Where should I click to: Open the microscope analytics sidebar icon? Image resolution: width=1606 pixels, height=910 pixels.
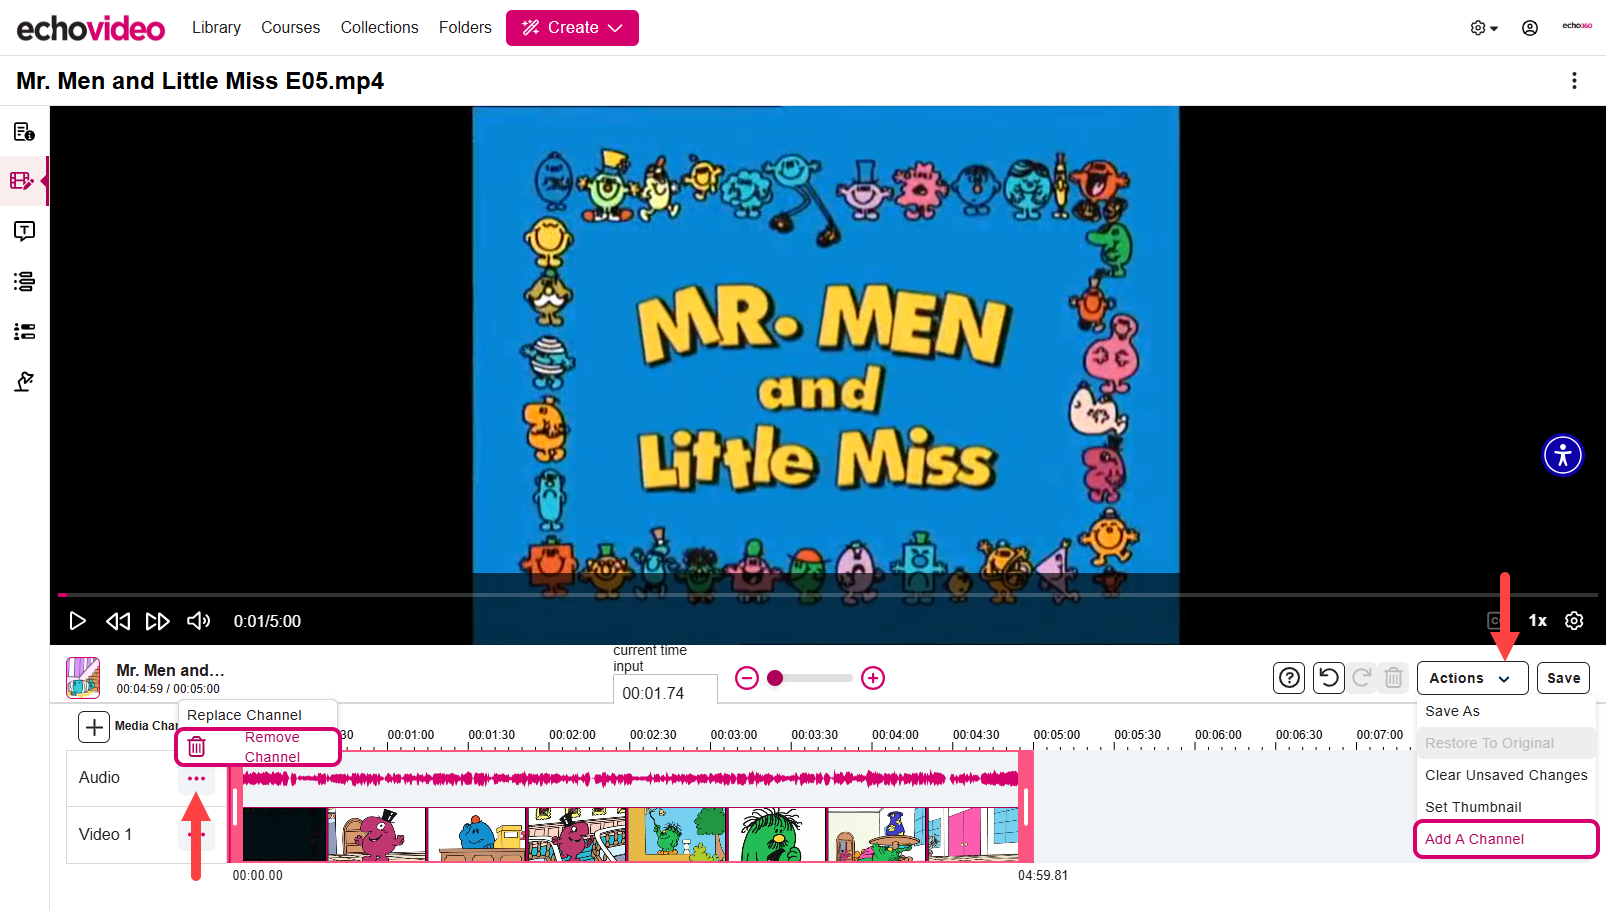[x=24, y=381]
